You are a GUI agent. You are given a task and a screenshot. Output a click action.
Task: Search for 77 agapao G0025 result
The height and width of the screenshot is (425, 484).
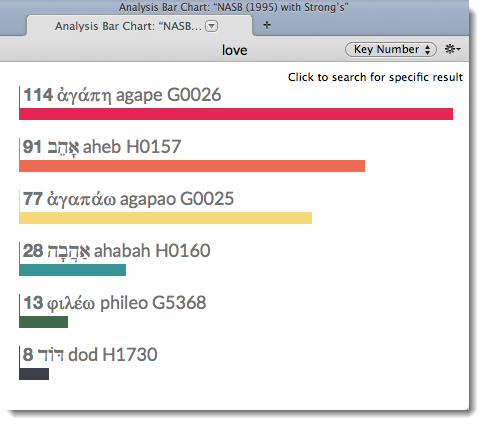tap(128, 199)
